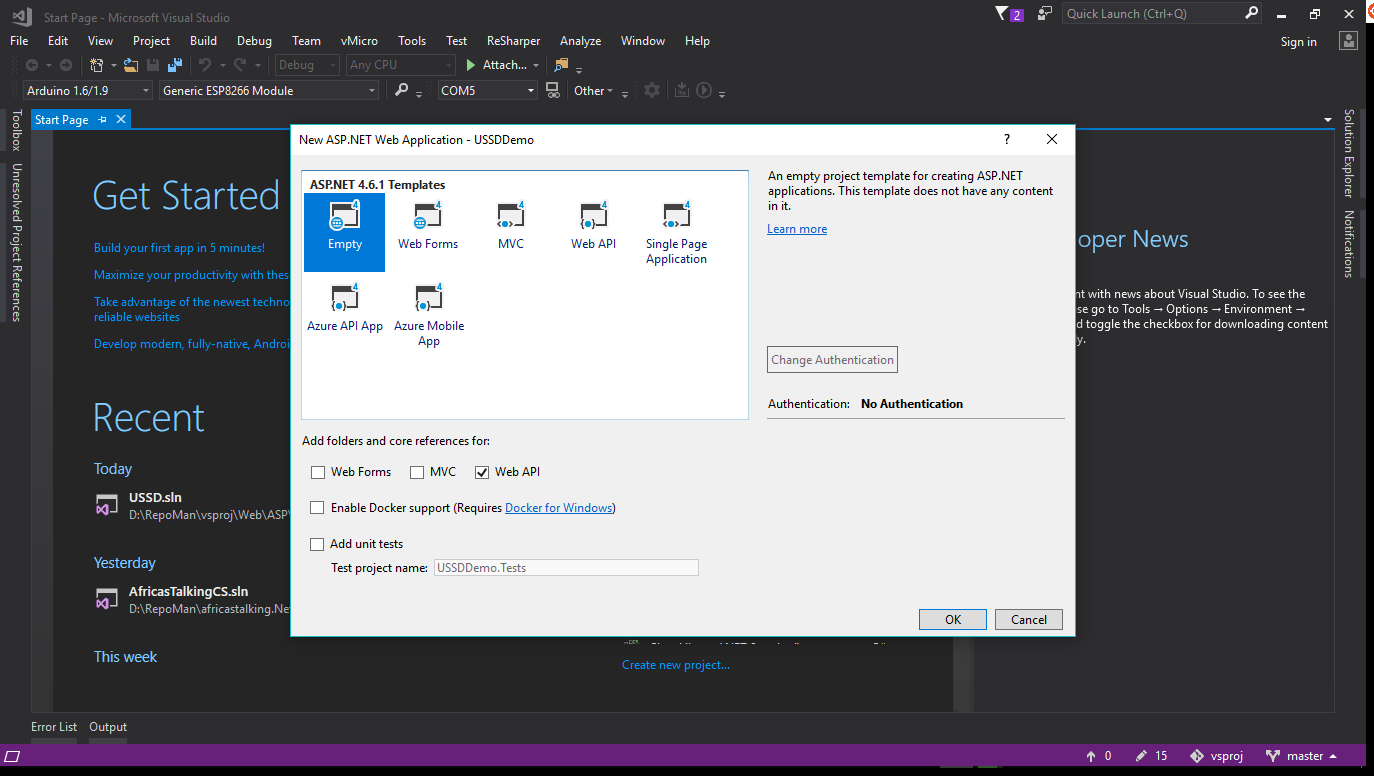The height and width of the screenshot is (776, 1374).
Task: Expand the Generic ESP8266 Module dropdown
Action: point(270,90)
